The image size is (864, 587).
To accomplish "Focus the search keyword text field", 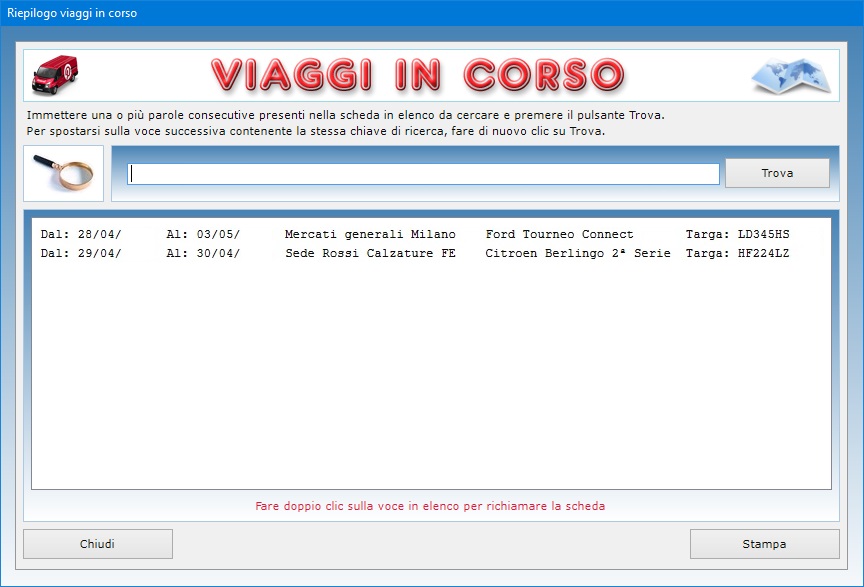I will pyautogui.click(x=423, y=174).
